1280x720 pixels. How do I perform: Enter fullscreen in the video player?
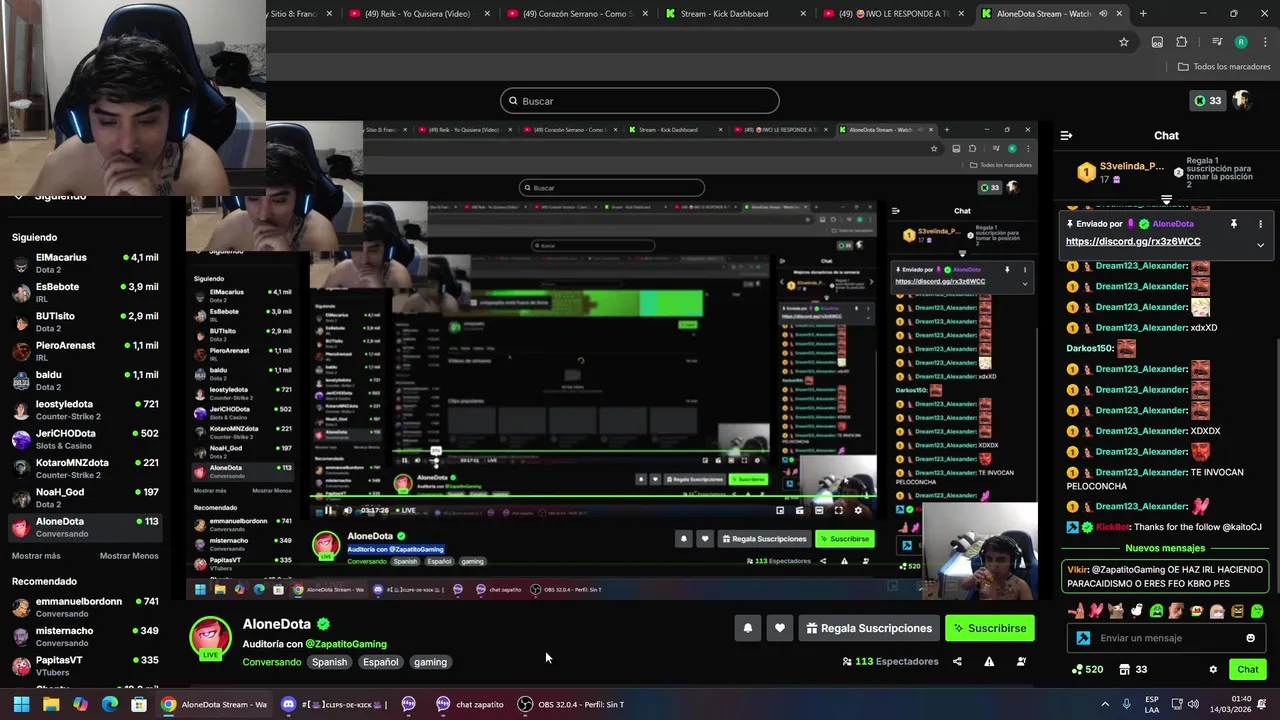click(838, 510)
